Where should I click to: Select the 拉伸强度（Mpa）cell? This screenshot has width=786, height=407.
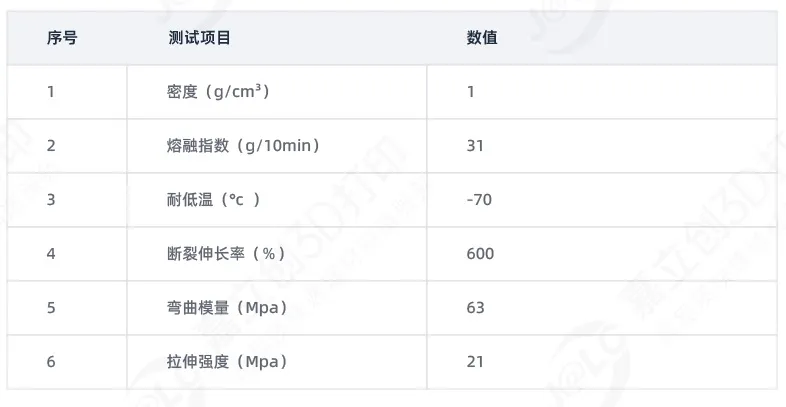point(227,361)
